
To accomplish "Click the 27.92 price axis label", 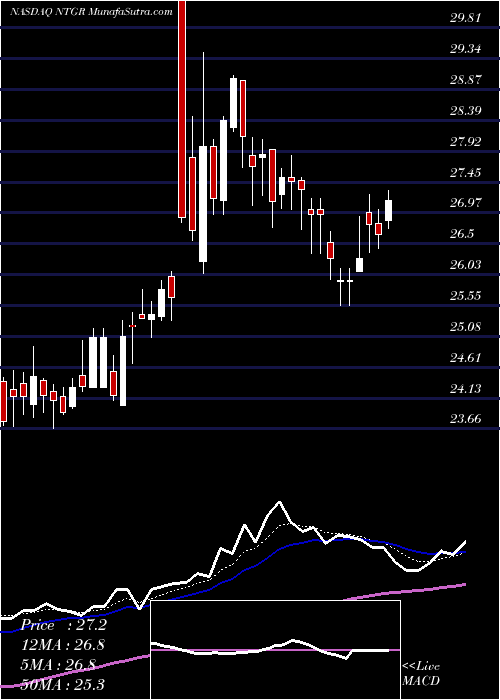I will click(x=466, y=142).
